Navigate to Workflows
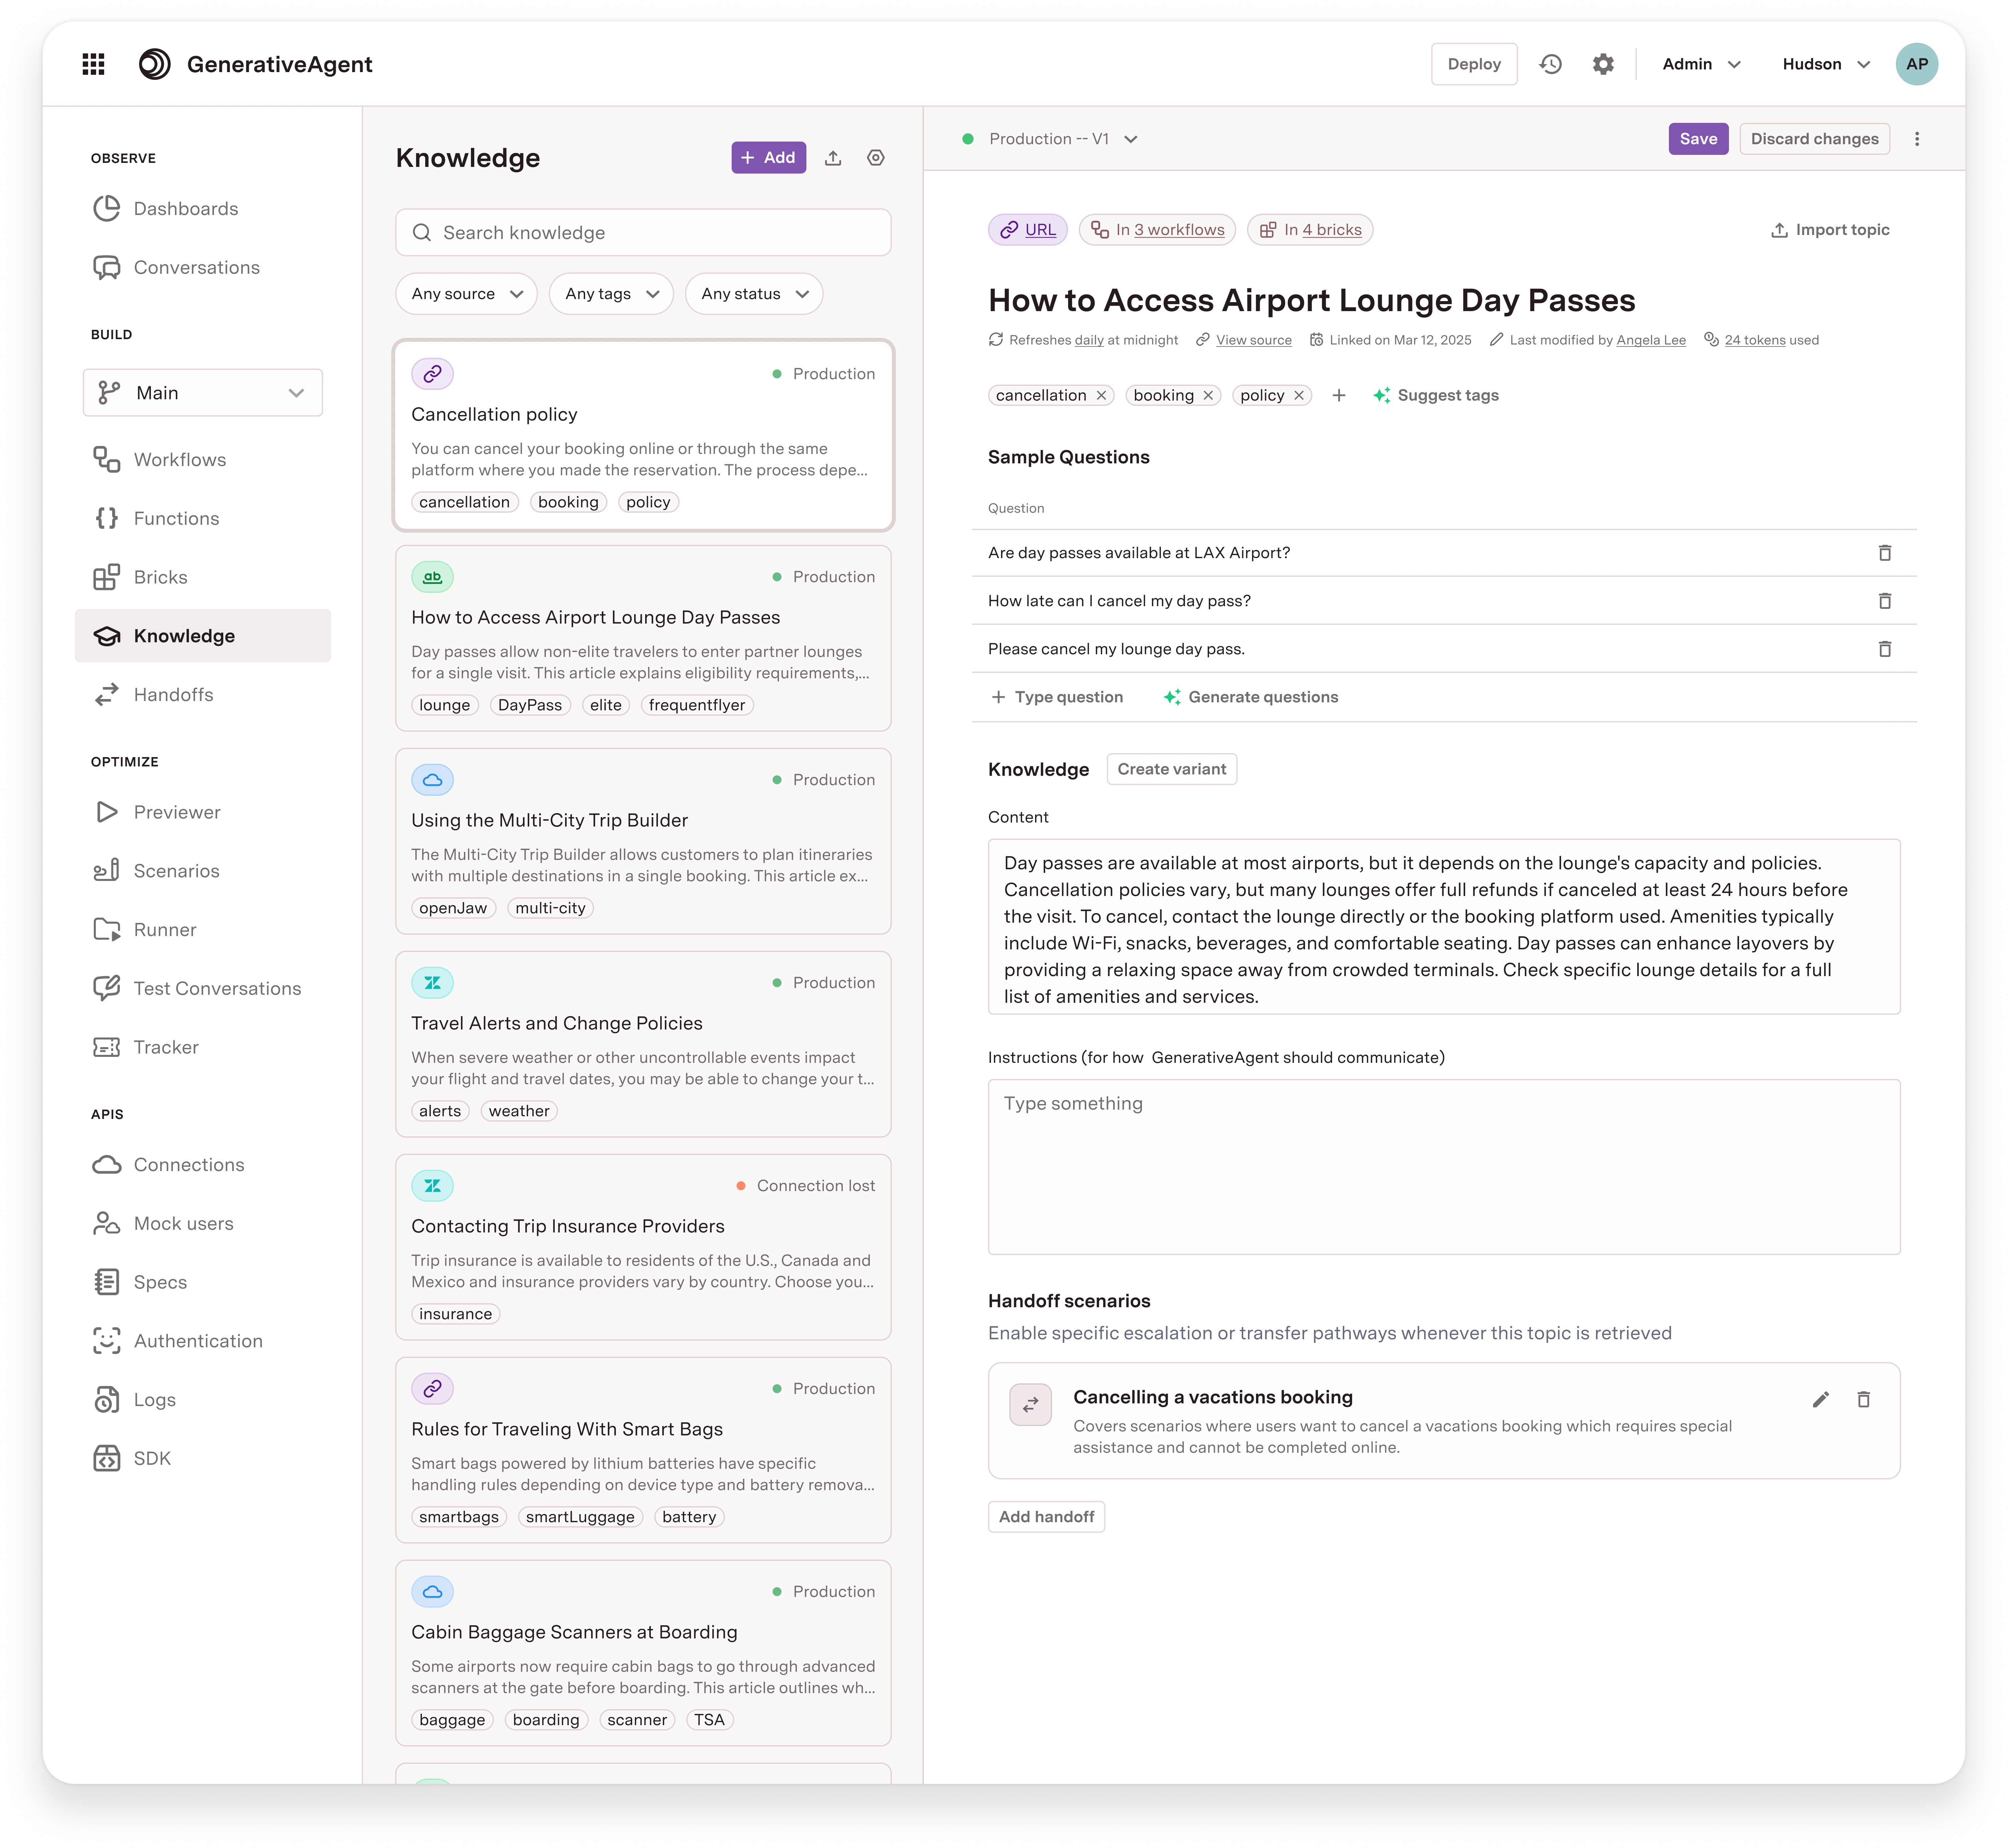The image size is (2008, 1848). [160, 460]
